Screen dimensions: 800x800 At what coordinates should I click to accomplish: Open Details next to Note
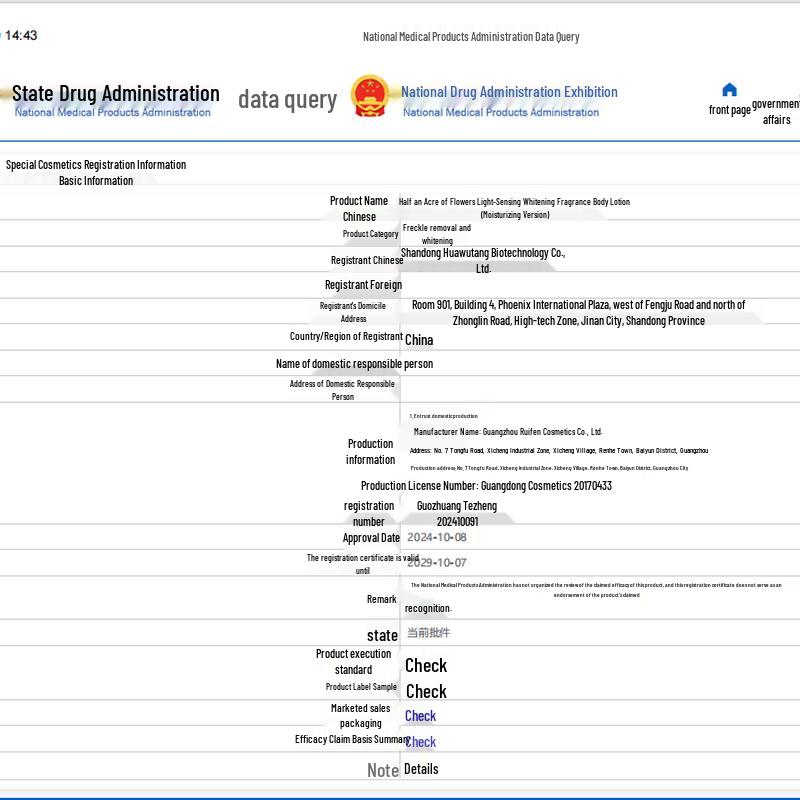(x=421, y=769)
